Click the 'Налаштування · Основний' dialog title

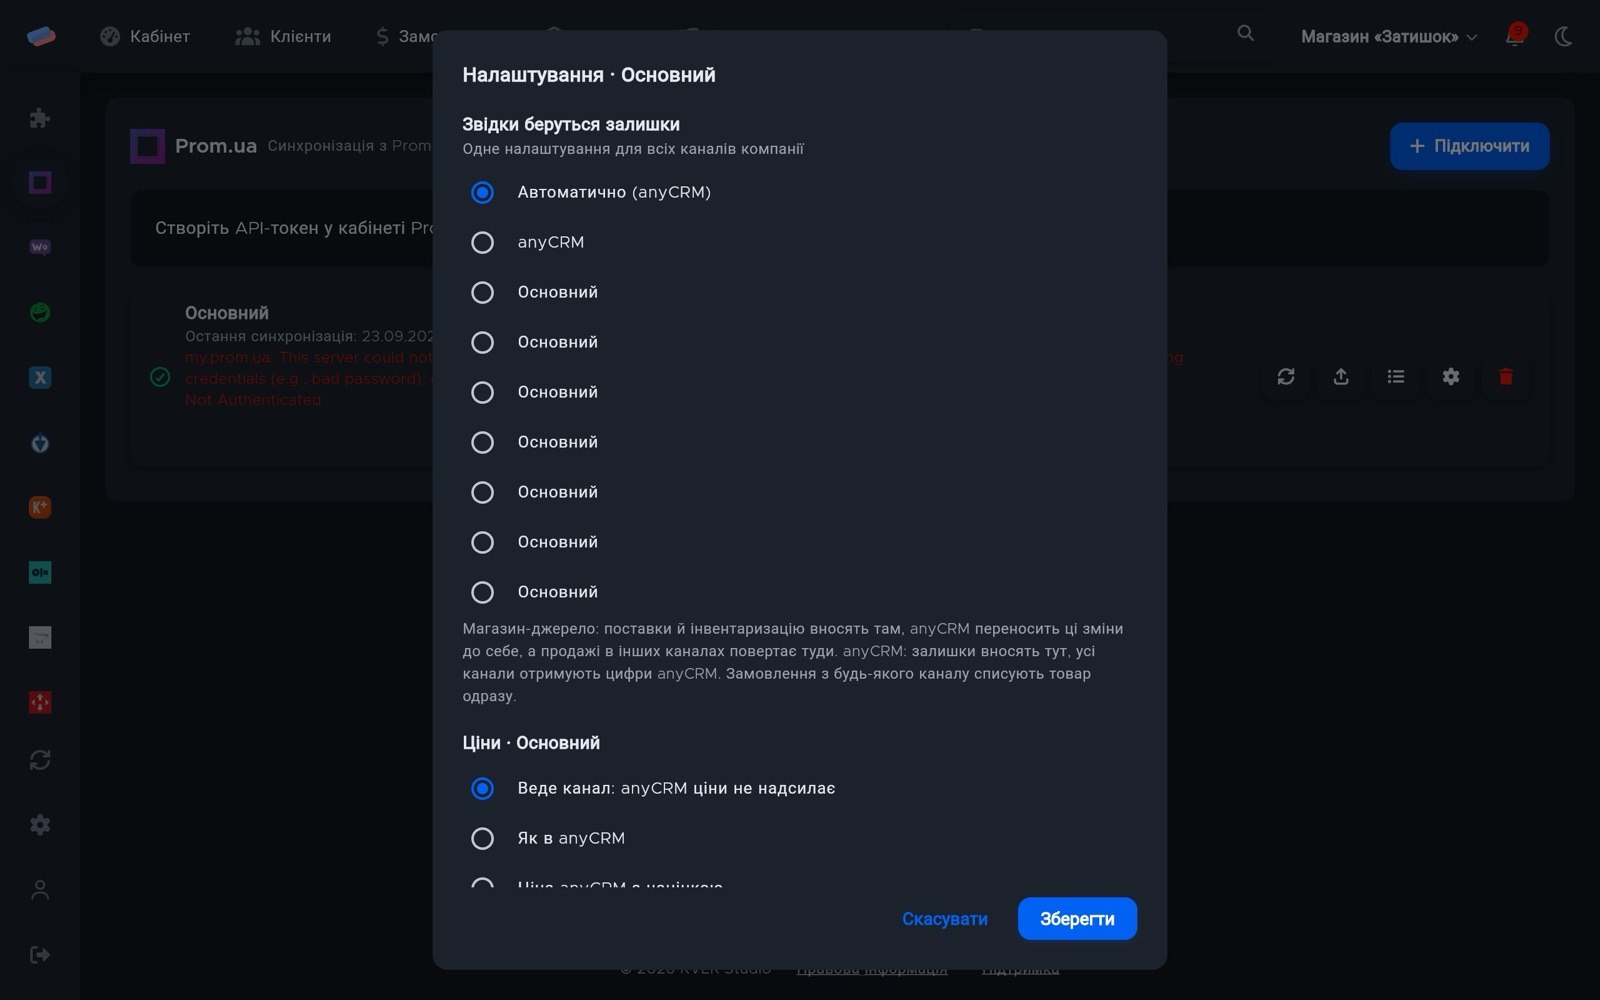(x=589, y=75)
